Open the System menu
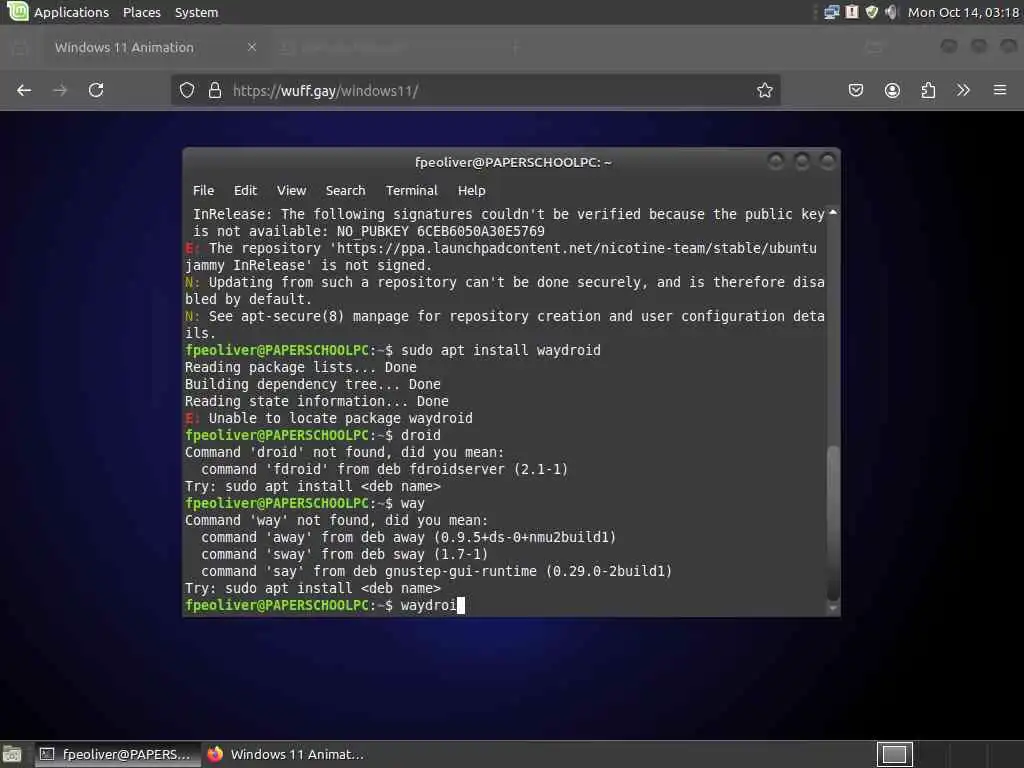Viewport: 1024px width, 768px height. click(197, 12)
